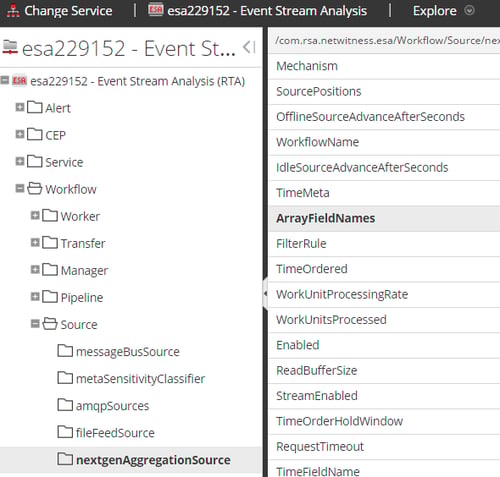Select amqpSources in the tree
Image resolution: width=500 pixels, height=477 pixels.
point(112,406)
